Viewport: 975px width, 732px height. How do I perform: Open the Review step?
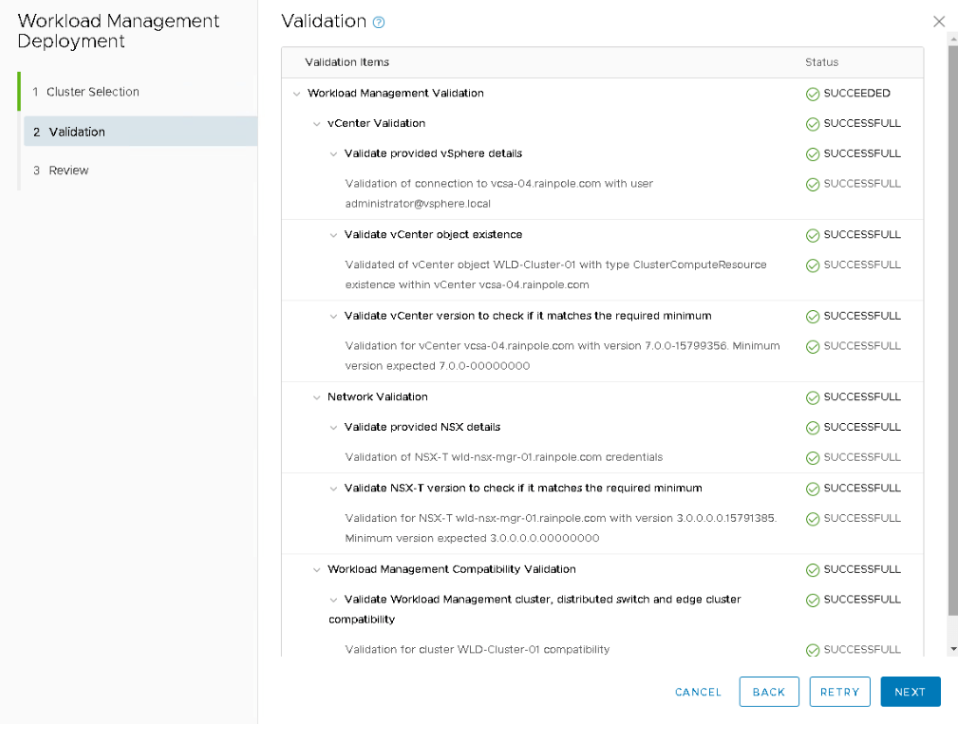pos(68,171)
